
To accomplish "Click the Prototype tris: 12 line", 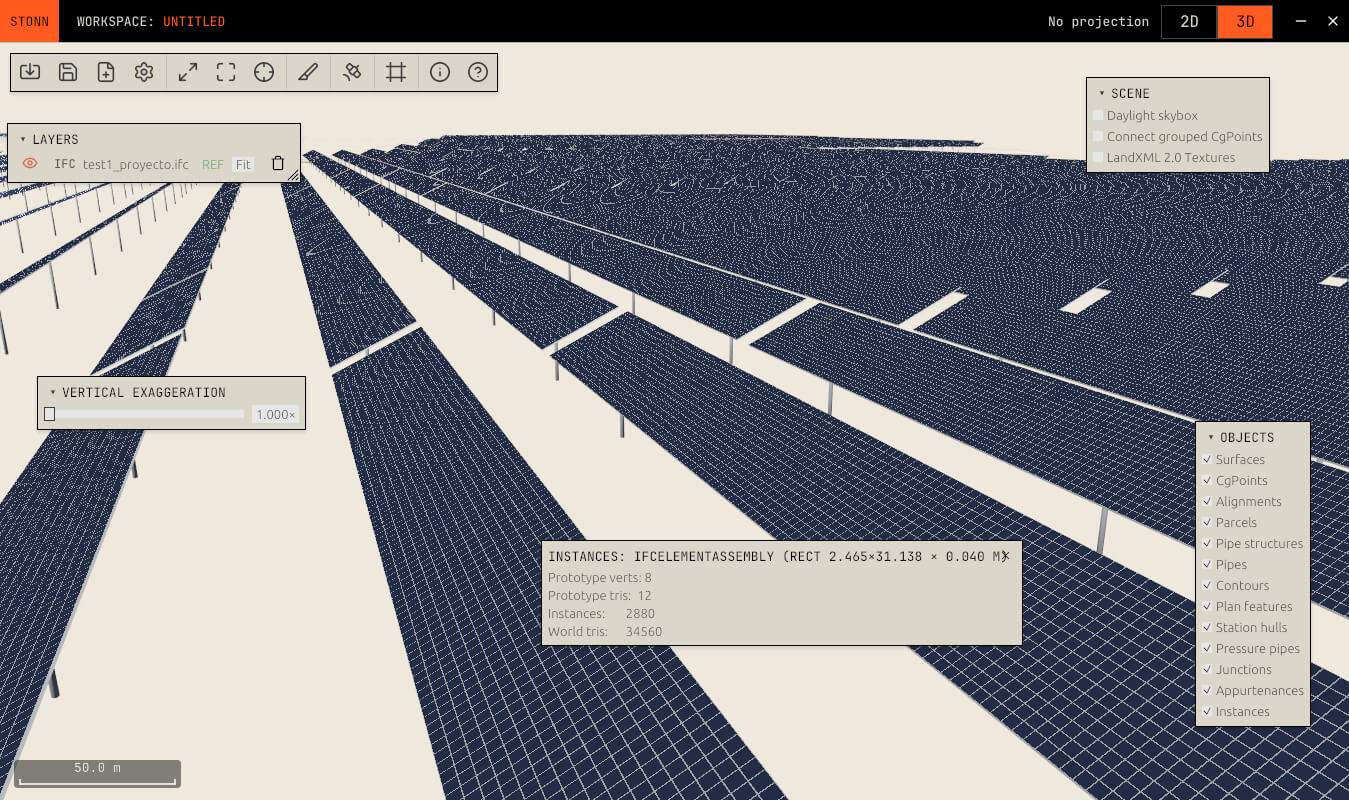I will click(600, 596).
